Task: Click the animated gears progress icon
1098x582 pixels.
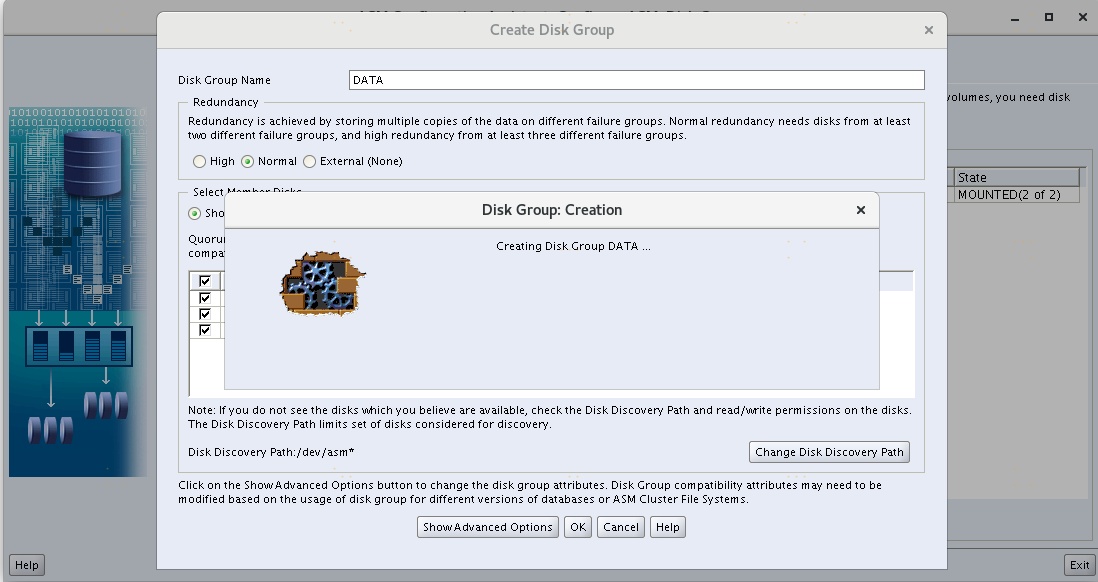Action: [320, 284]
